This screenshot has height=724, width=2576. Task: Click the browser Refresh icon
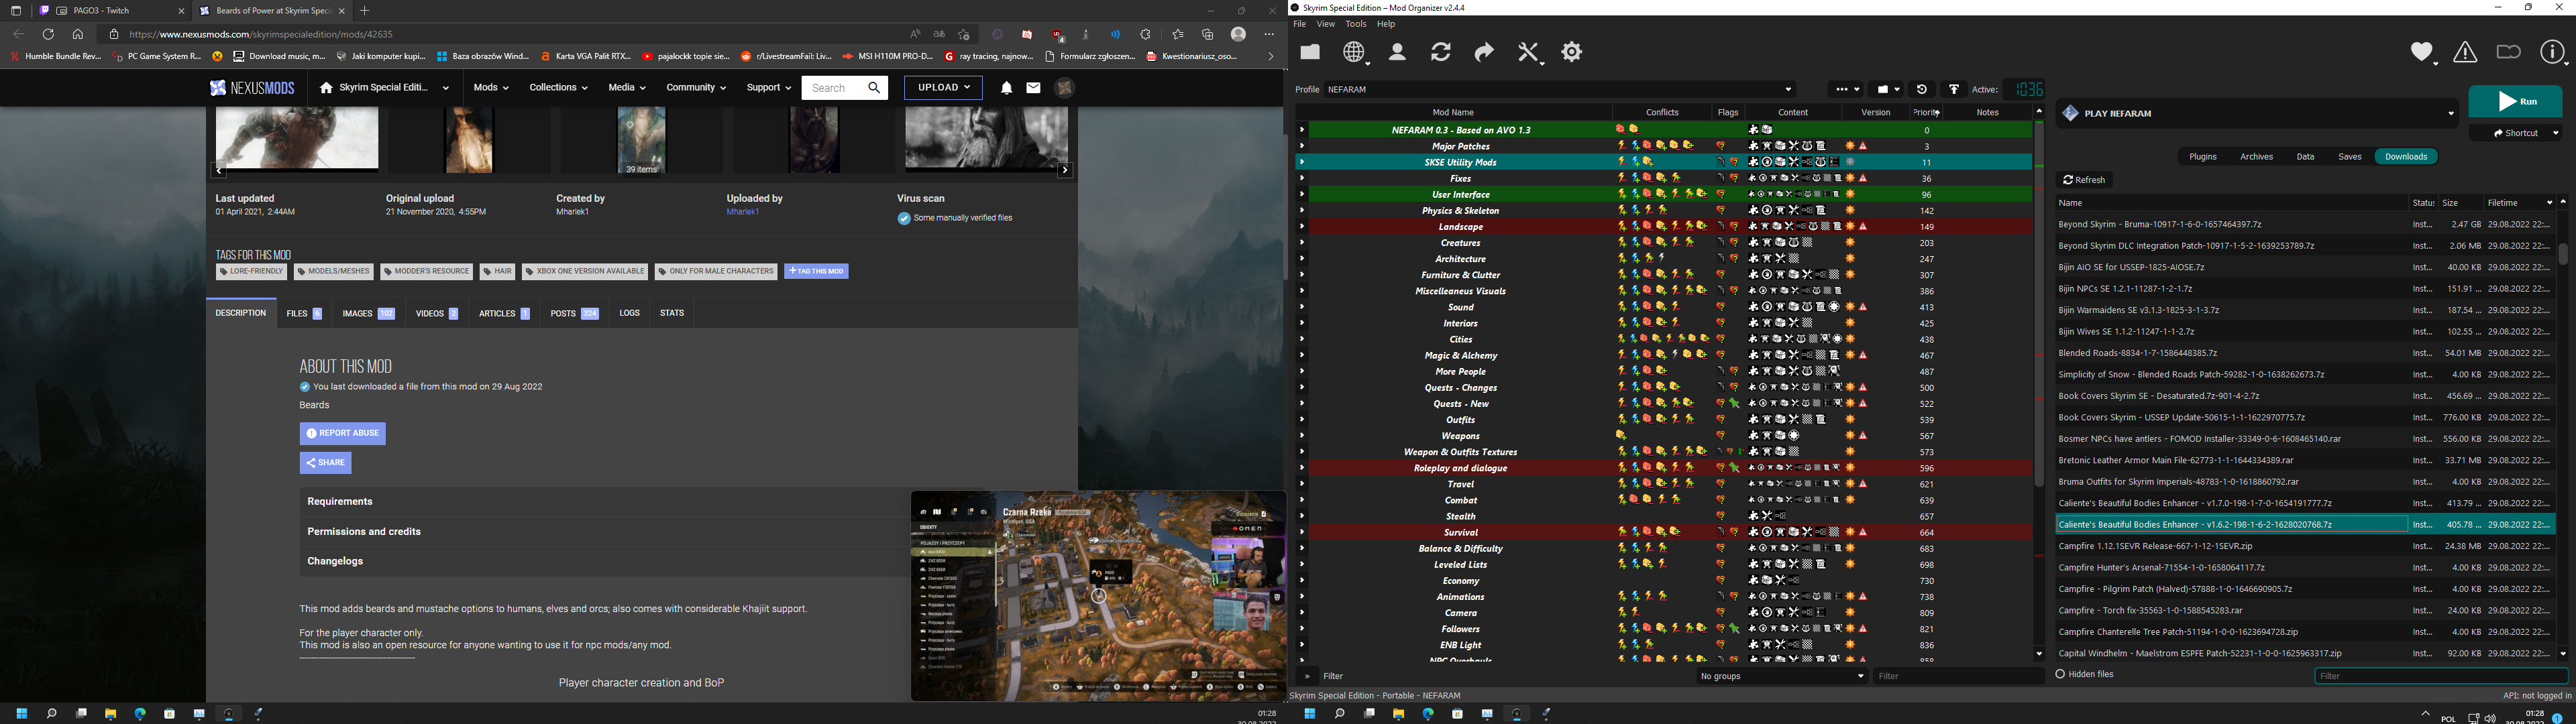pos(48,34)
